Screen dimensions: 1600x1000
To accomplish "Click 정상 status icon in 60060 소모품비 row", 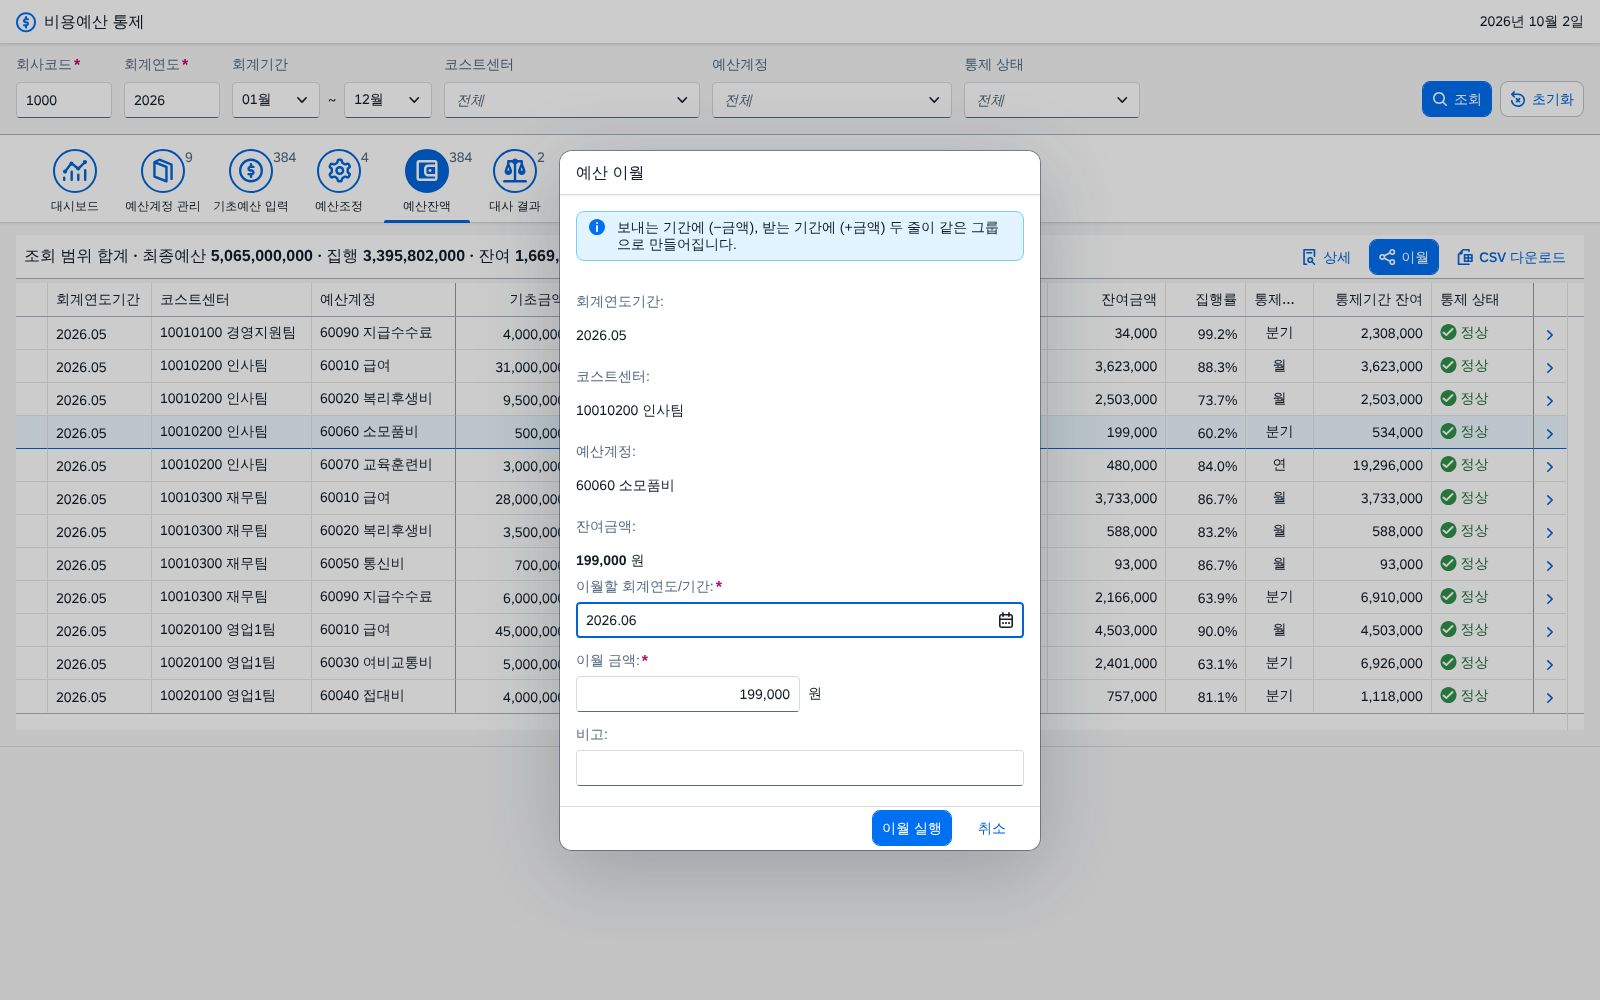I will tap(1448, 432).
